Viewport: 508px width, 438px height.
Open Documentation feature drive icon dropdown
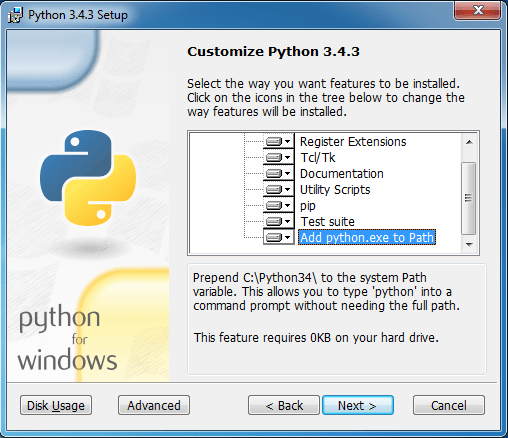278,173
